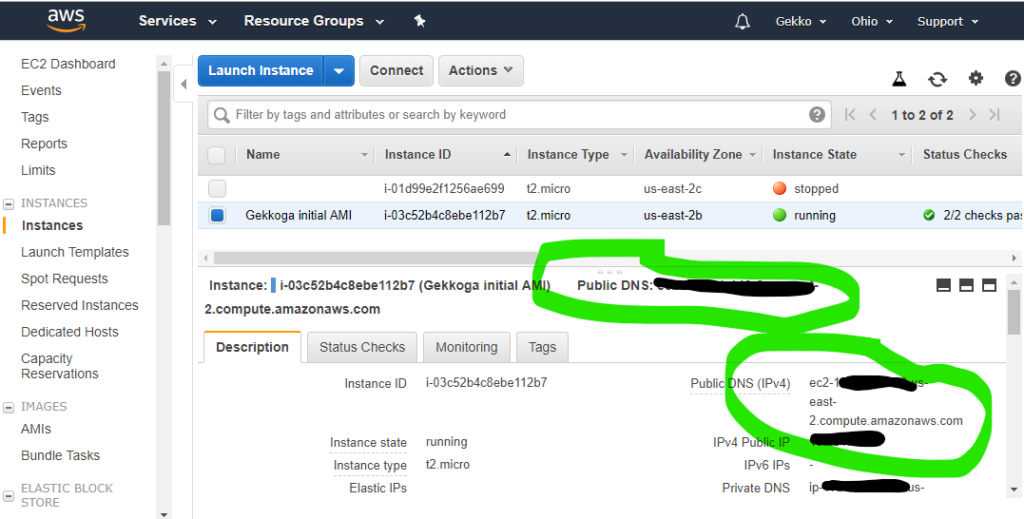Click the Connect button
The image size is (1024, 519).
point(396,71)
